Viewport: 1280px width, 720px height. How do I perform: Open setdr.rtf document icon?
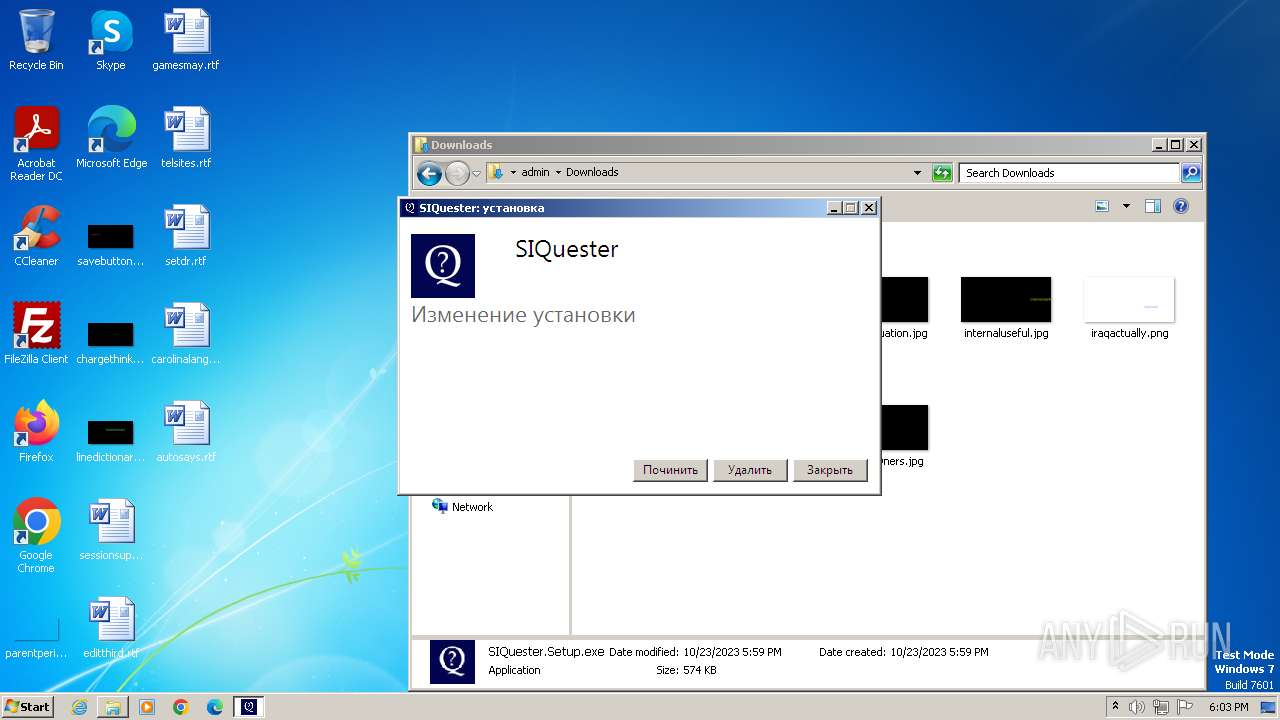(x=186, y=236)
